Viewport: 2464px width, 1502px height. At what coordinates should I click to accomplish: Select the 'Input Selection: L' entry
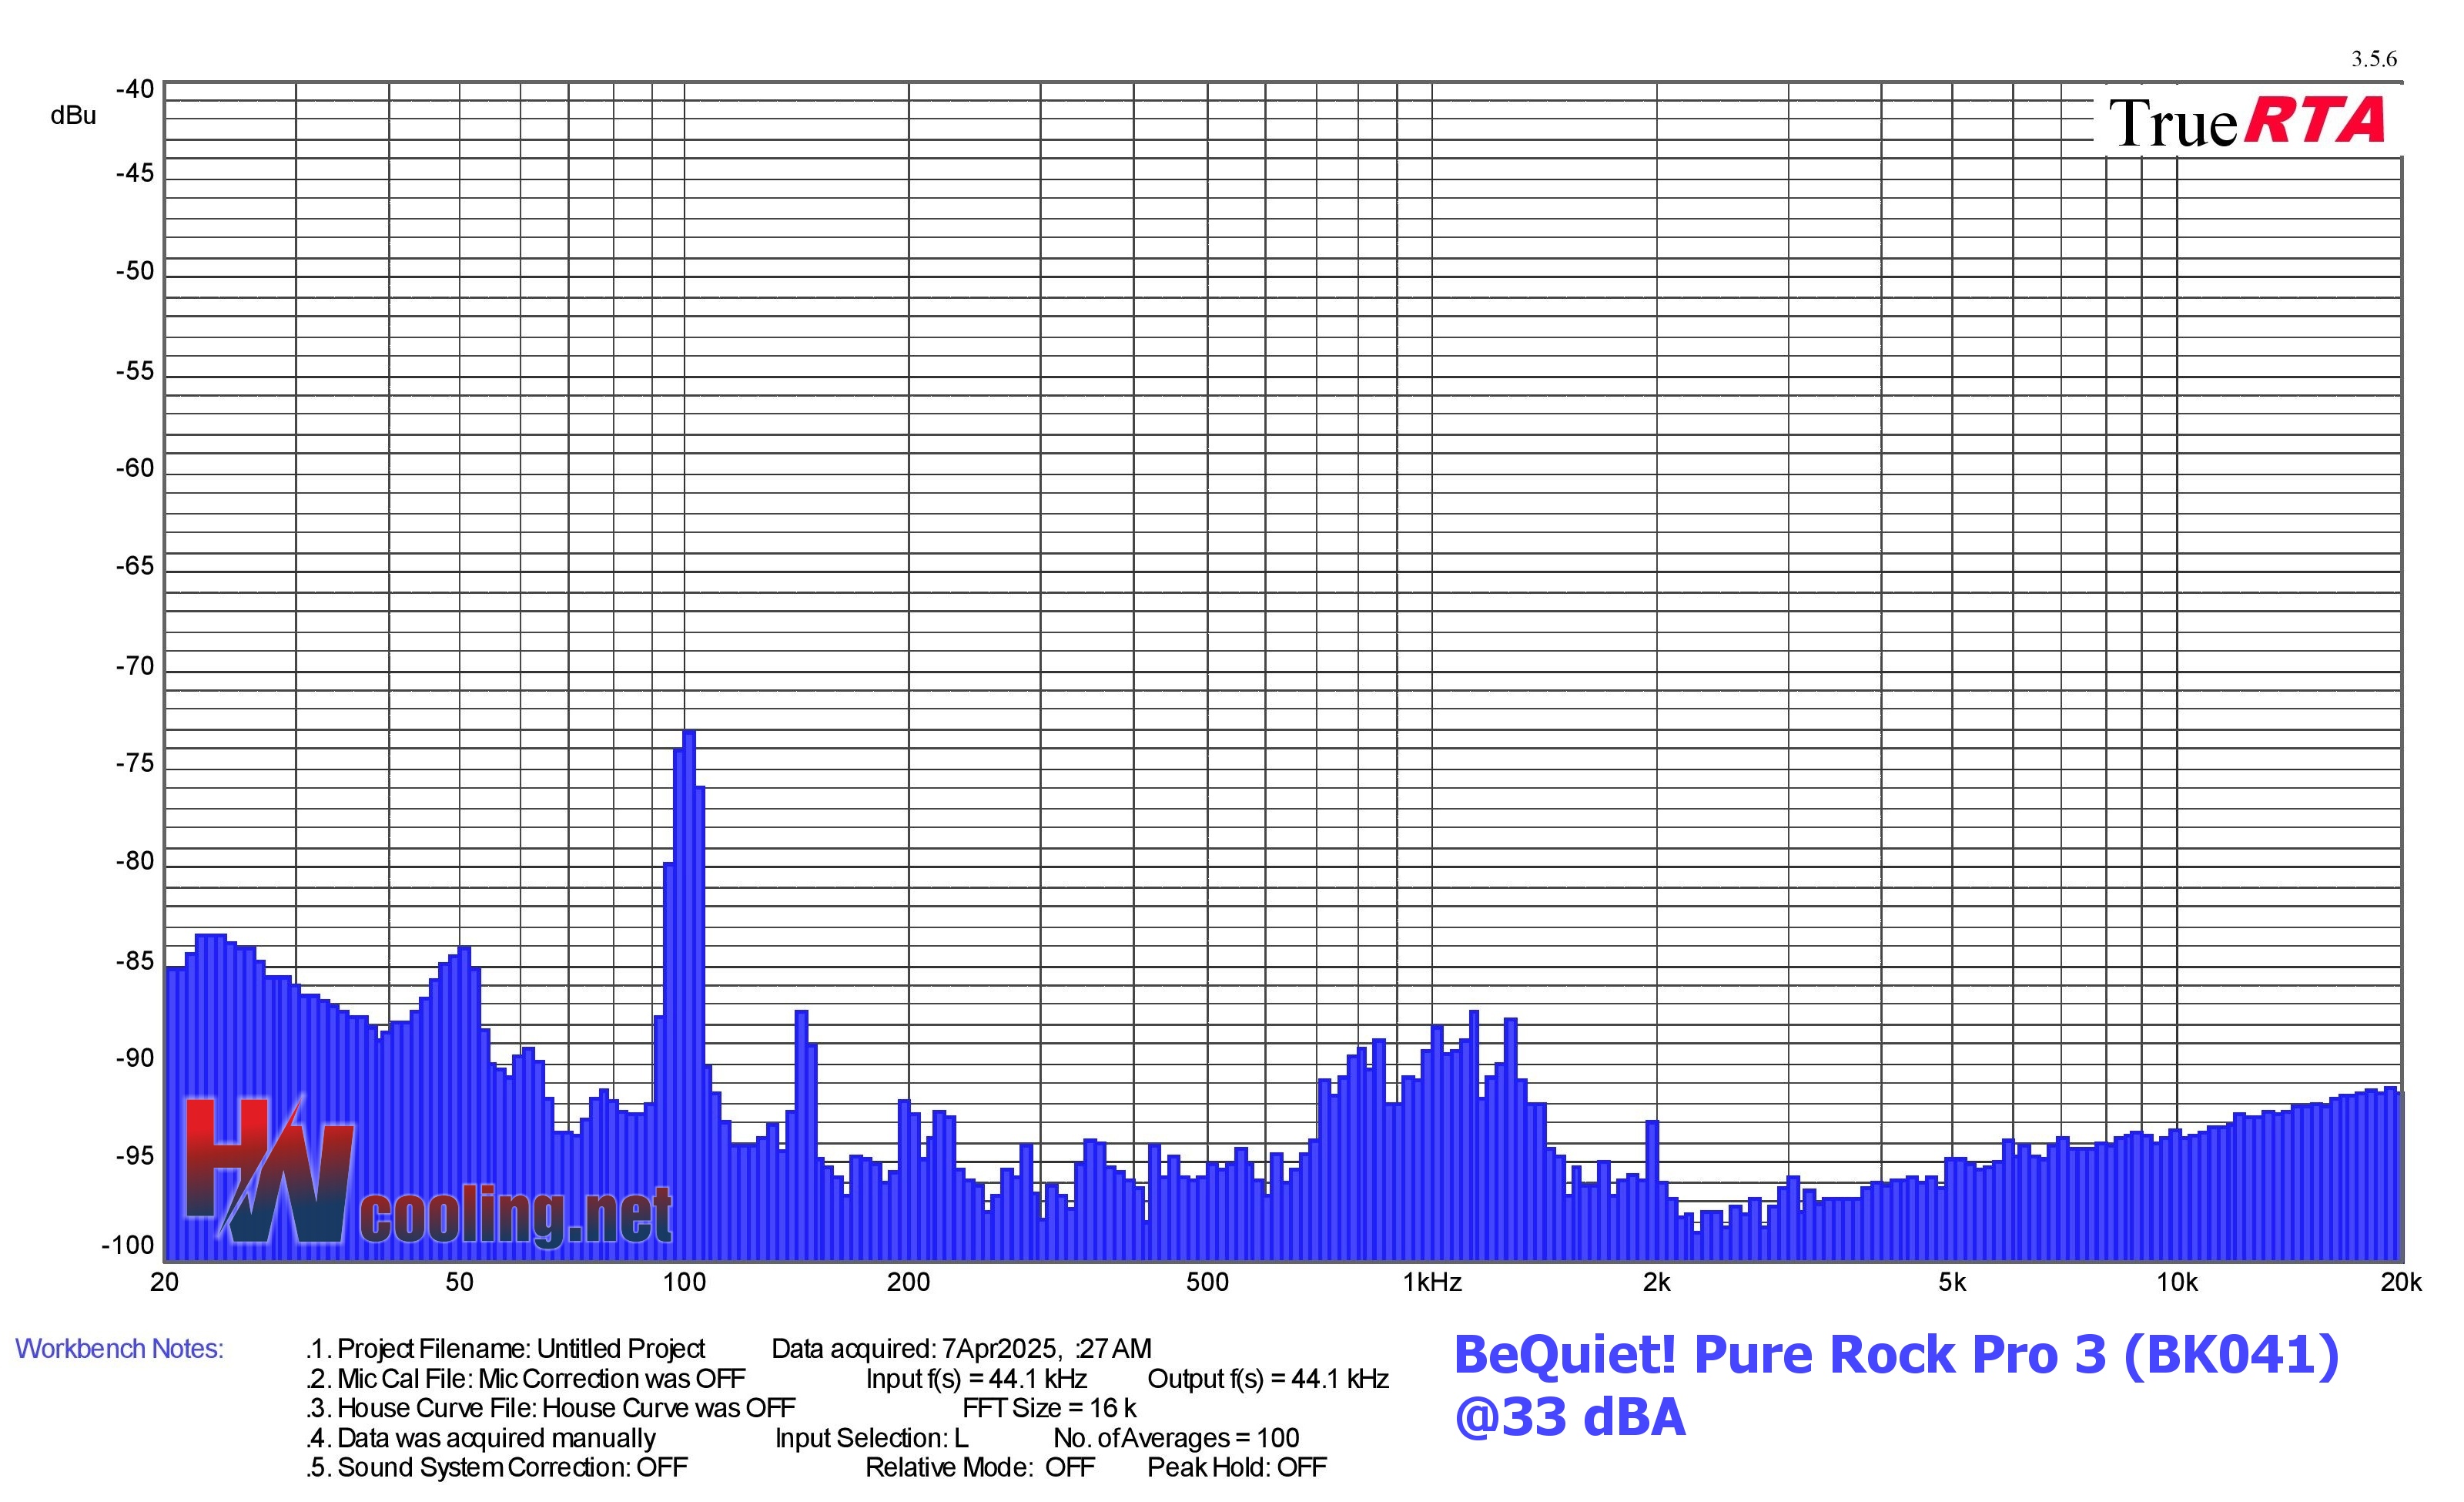point(871,1438)
